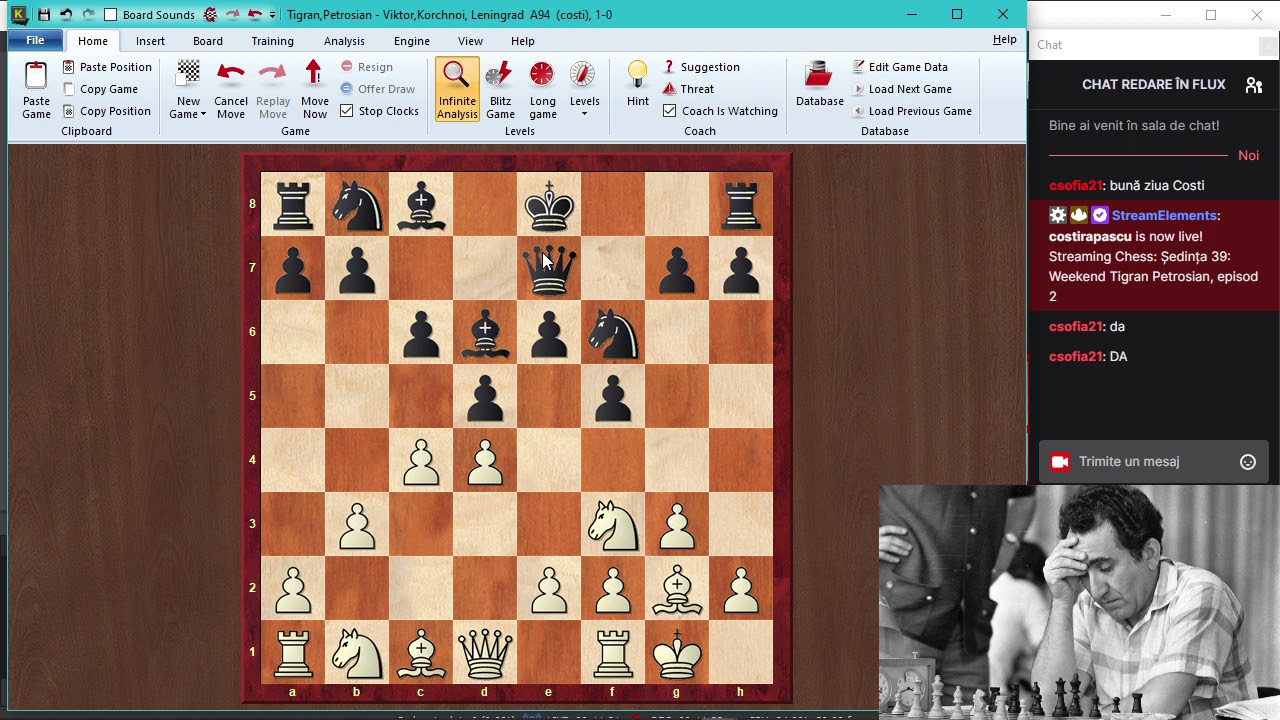Toggle Infinite Analysis magnifier mode
The height and width of the screenshot is (720, 1280).
coord(457,89)
